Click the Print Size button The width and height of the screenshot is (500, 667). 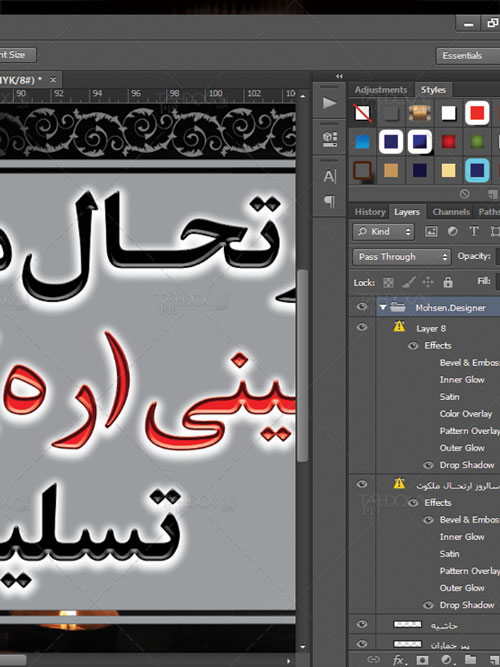click(x=18, y=55)
